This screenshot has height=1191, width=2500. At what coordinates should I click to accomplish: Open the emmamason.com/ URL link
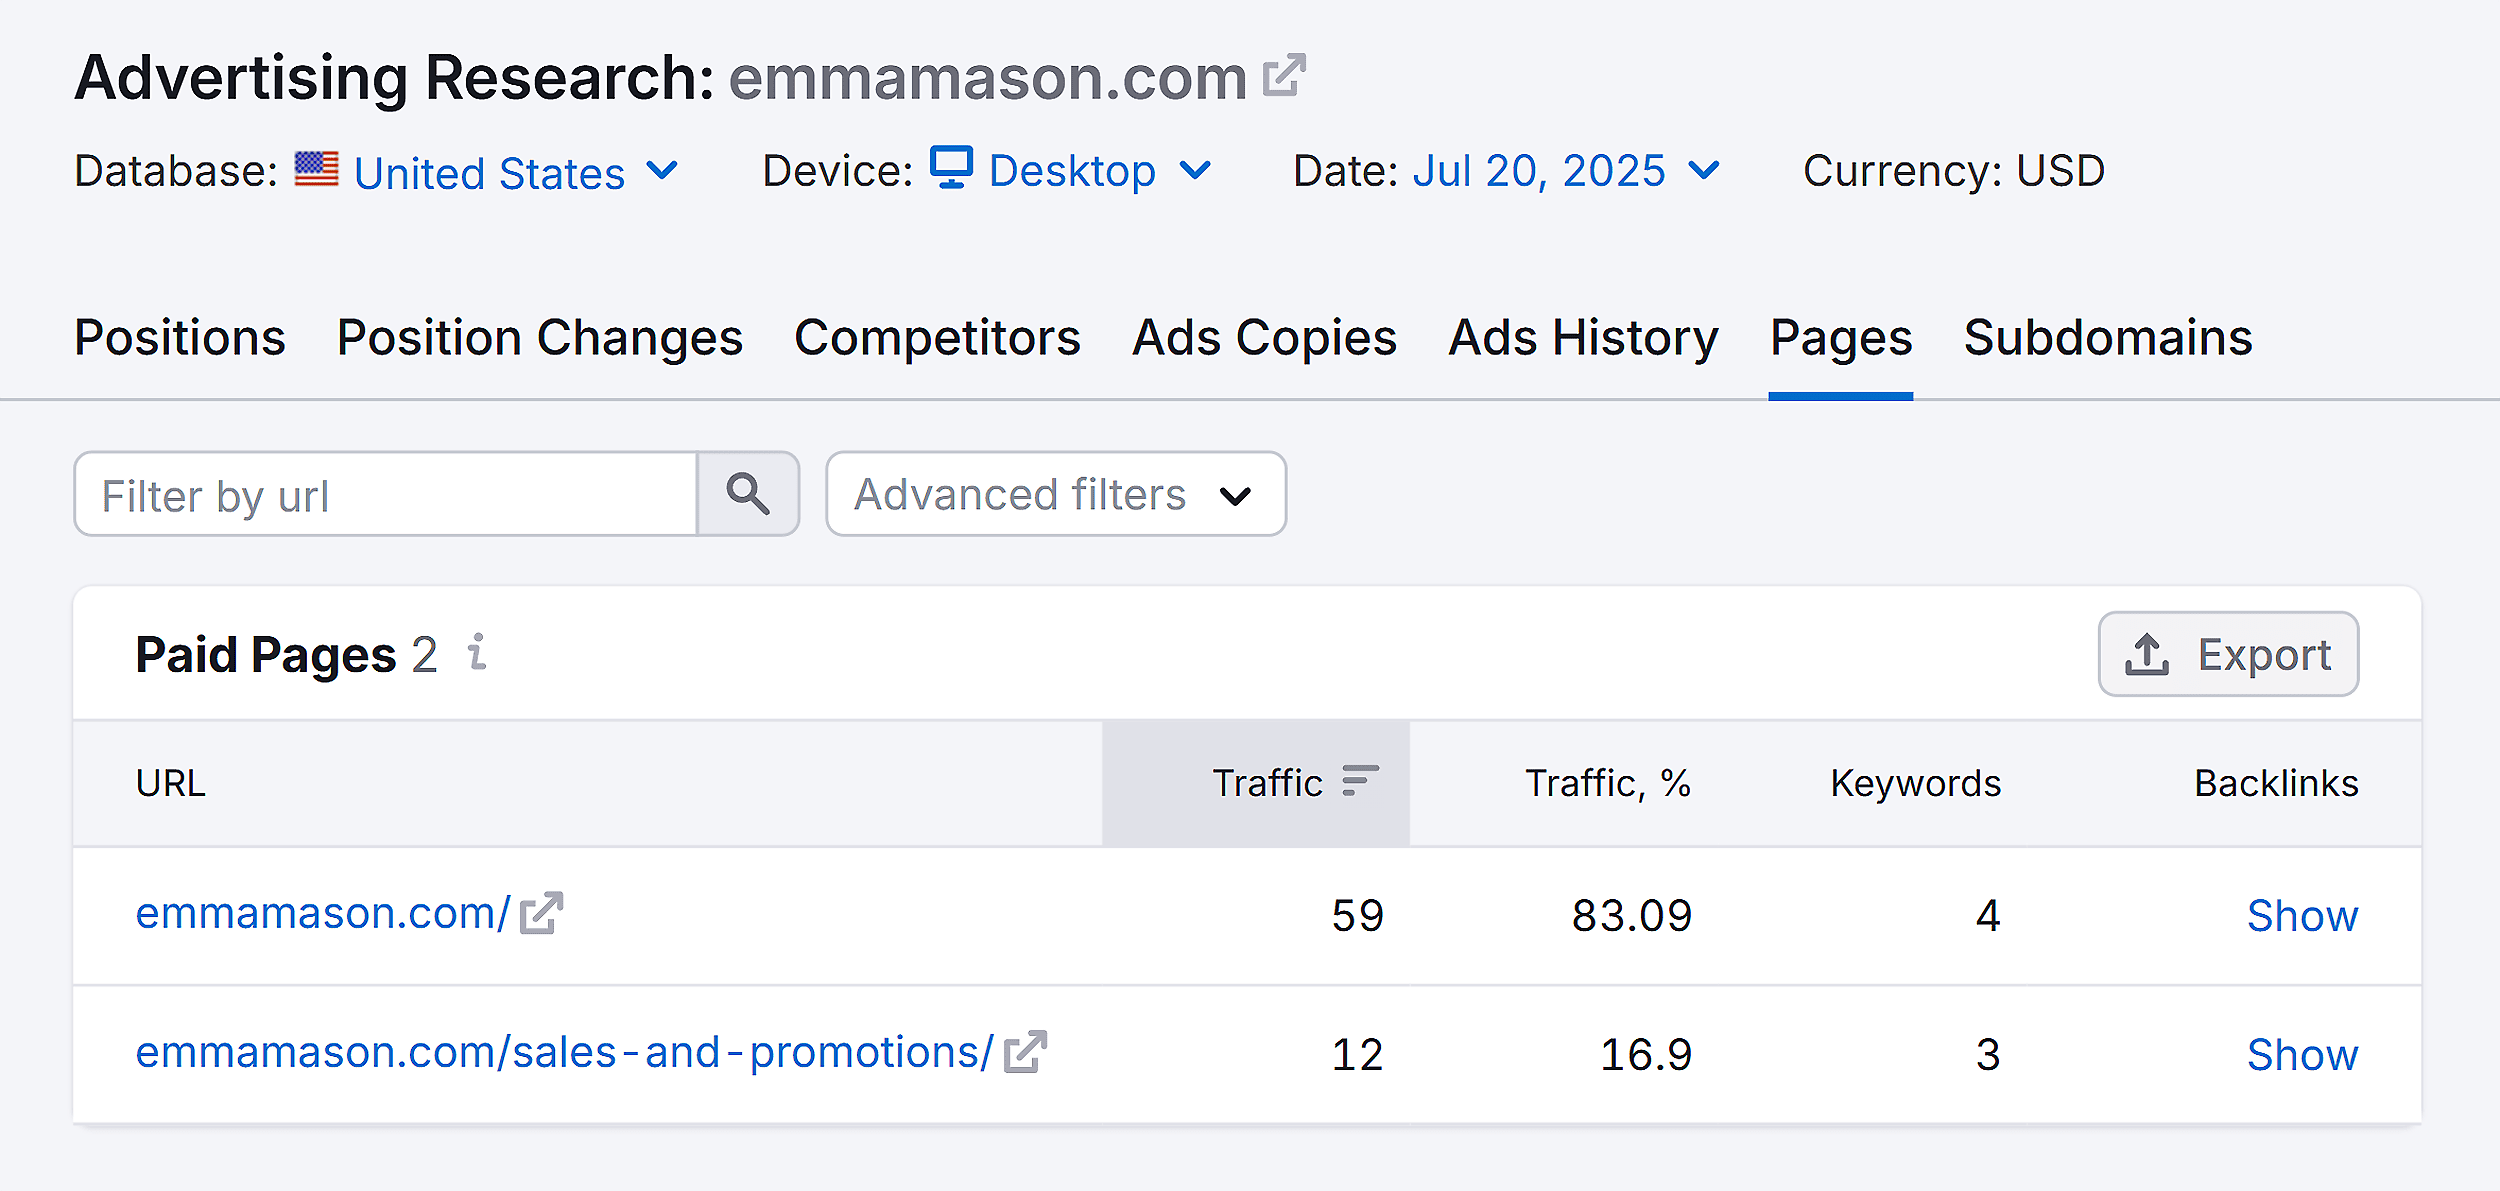coord(323,913)
